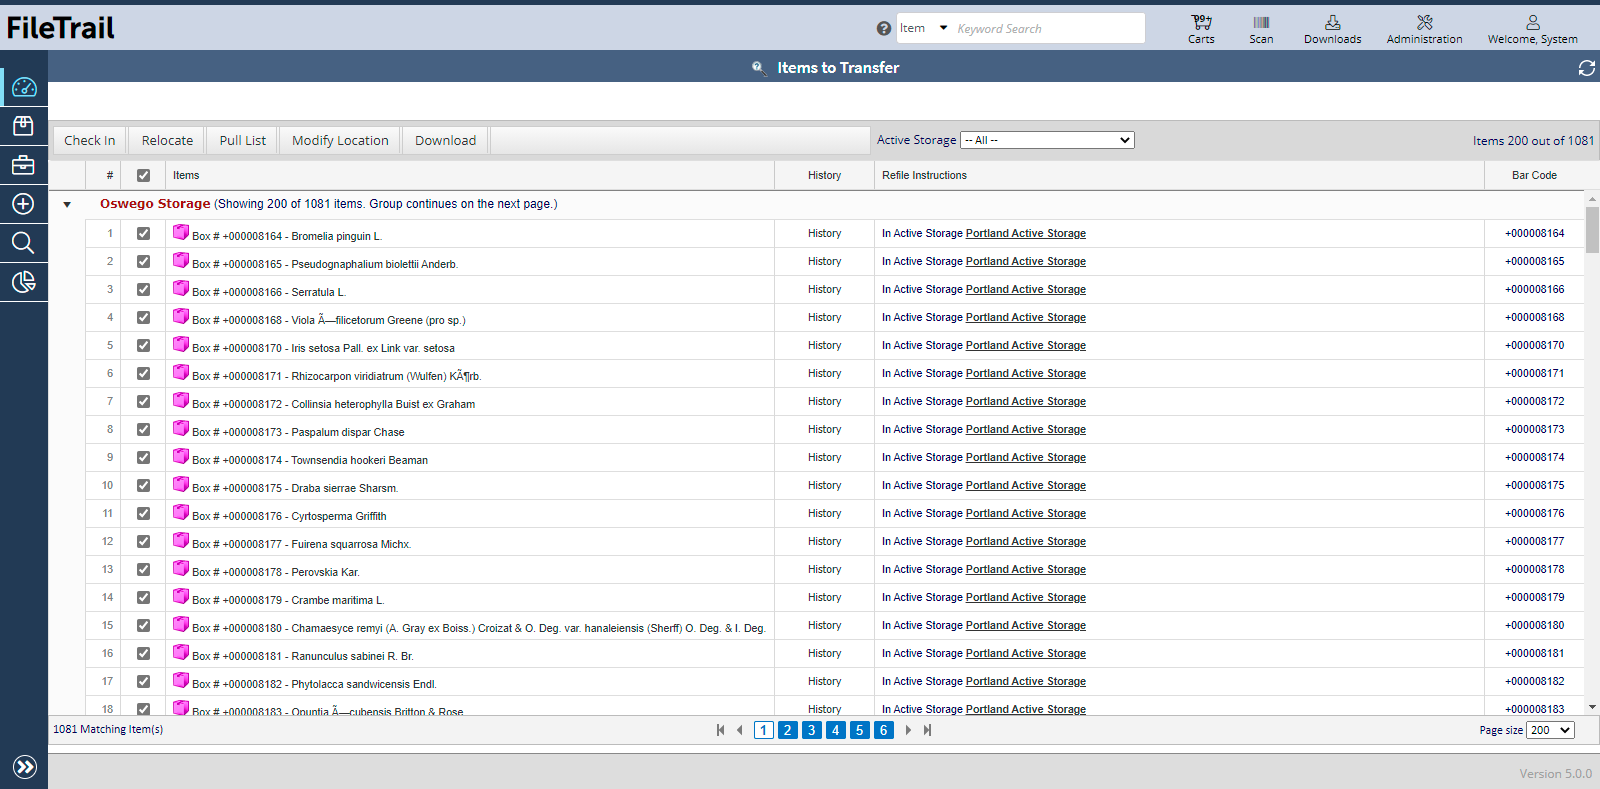Click the Modify Location tab
This screenshot has width=1600, height=789.
[340, 140]
